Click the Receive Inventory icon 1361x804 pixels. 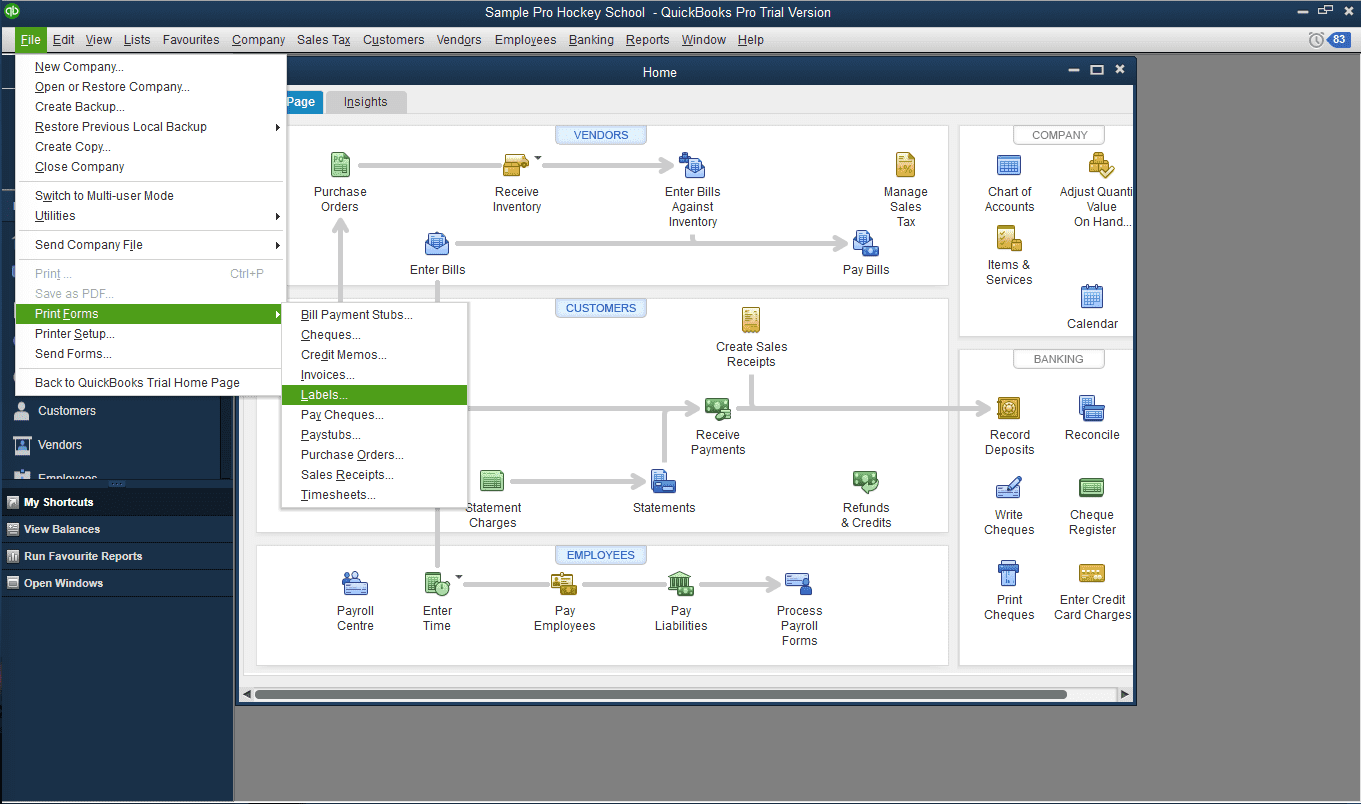[x=516, y=165]
